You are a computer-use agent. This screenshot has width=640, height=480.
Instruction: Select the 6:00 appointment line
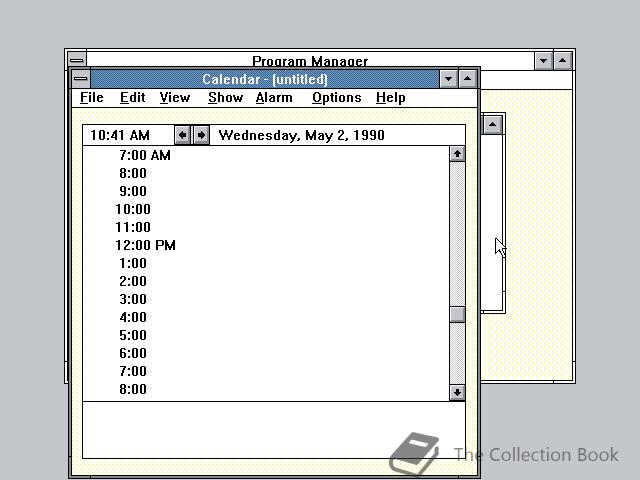(266, 353)
